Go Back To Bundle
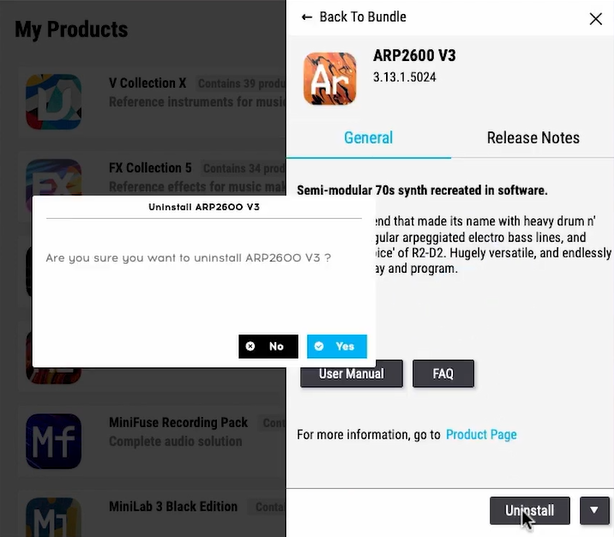Viewport: 614px width, 537px height. click(x=354, y=17)
